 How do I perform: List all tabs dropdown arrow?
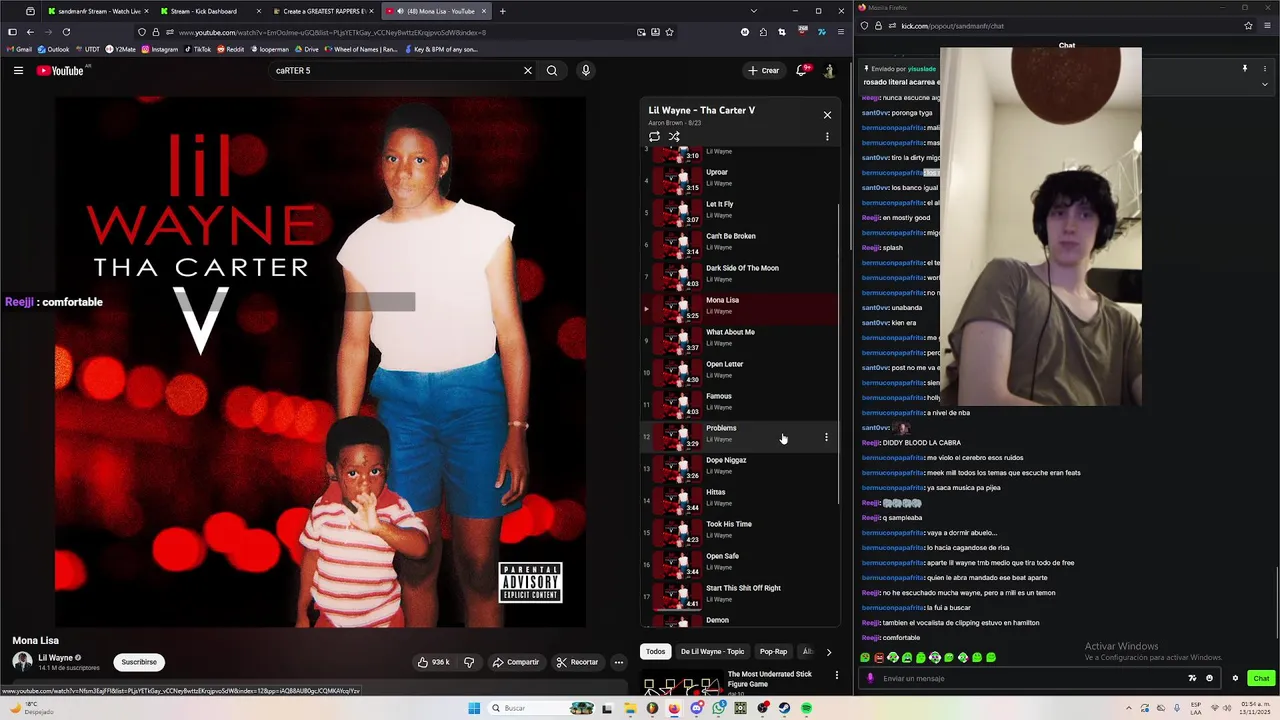coord(753,11)
